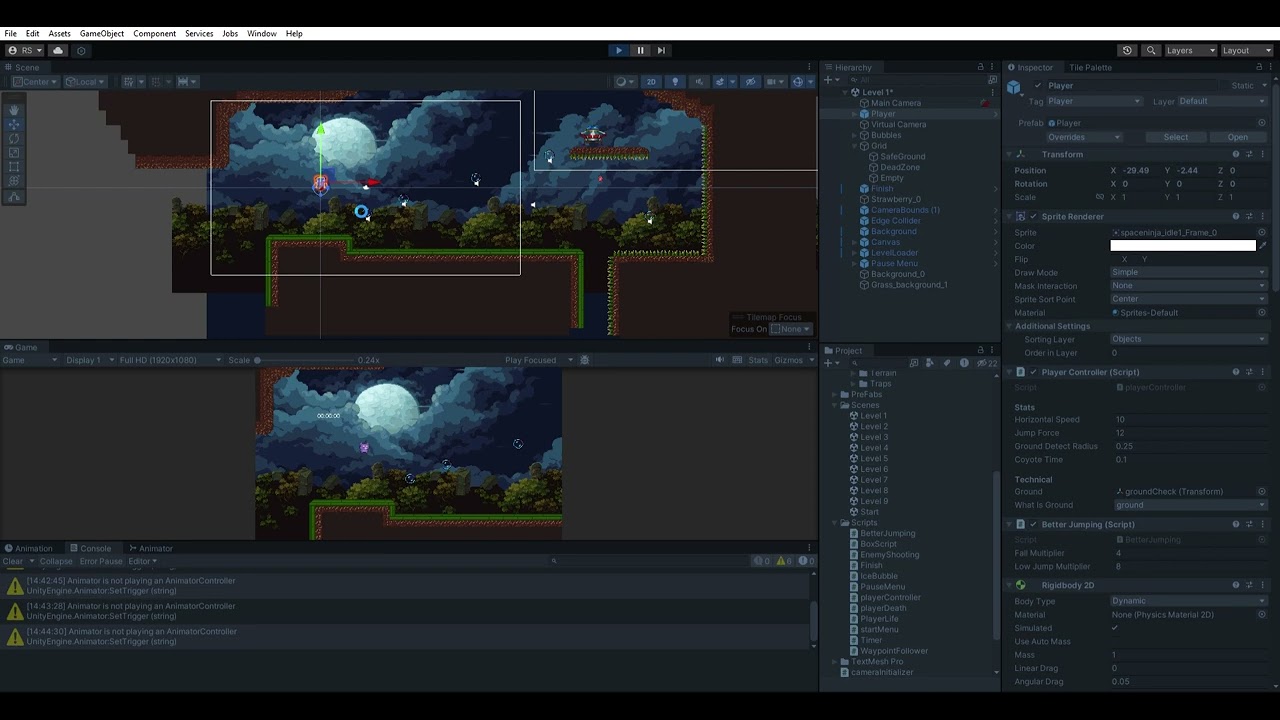The width and height of the screenshot is (1280, 720).
Task: Toggle scene lighting with the bulb icon
Action: 676,82
